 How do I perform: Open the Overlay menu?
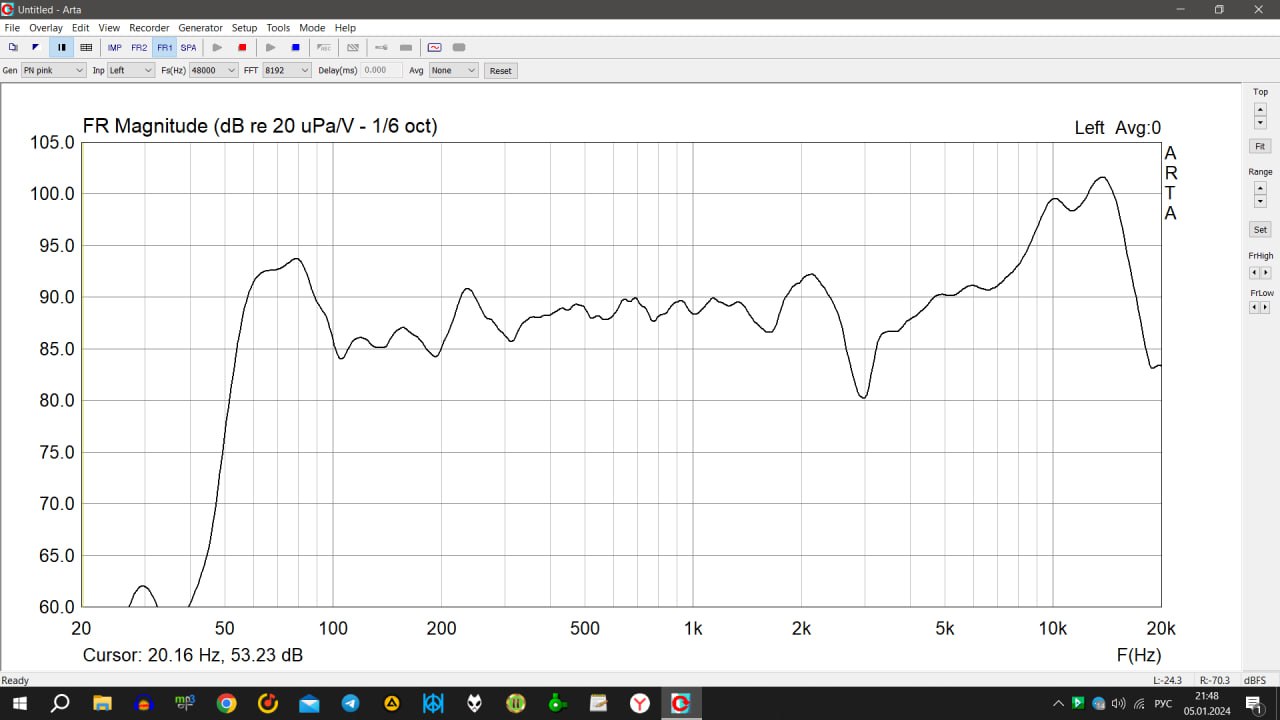46,28
